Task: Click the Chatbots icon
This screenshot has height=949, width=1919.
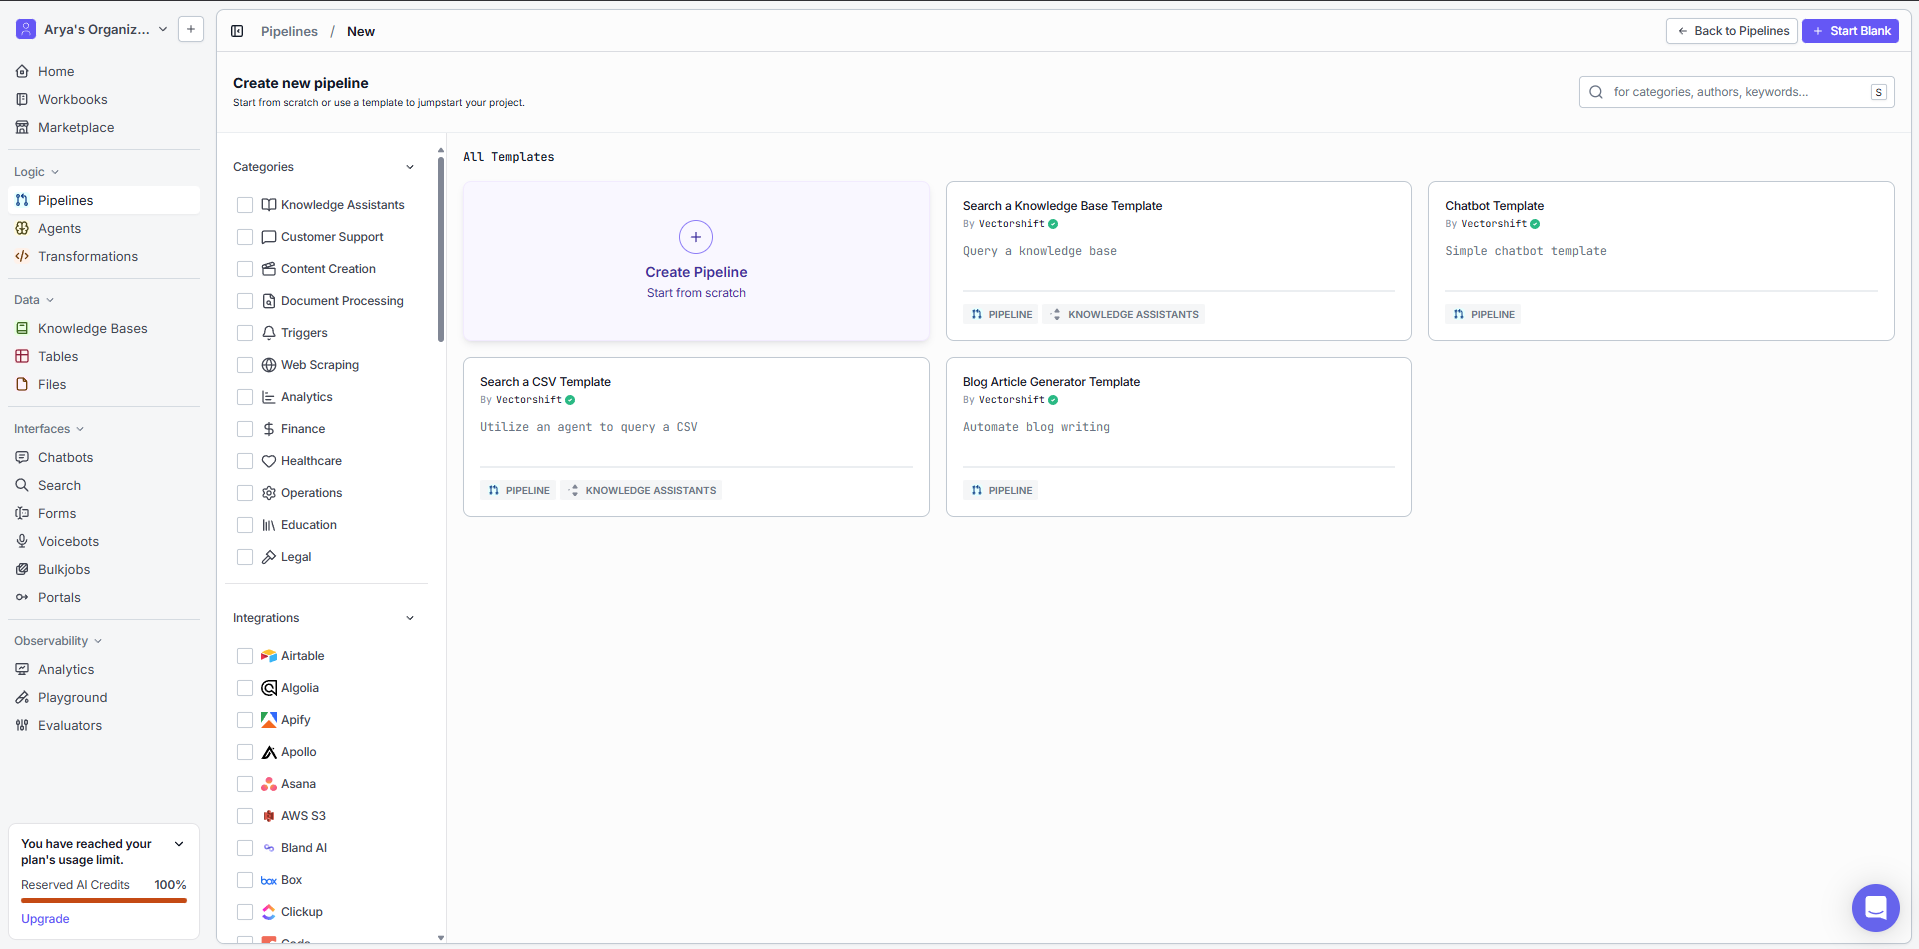Action: [x=22, y=457]
